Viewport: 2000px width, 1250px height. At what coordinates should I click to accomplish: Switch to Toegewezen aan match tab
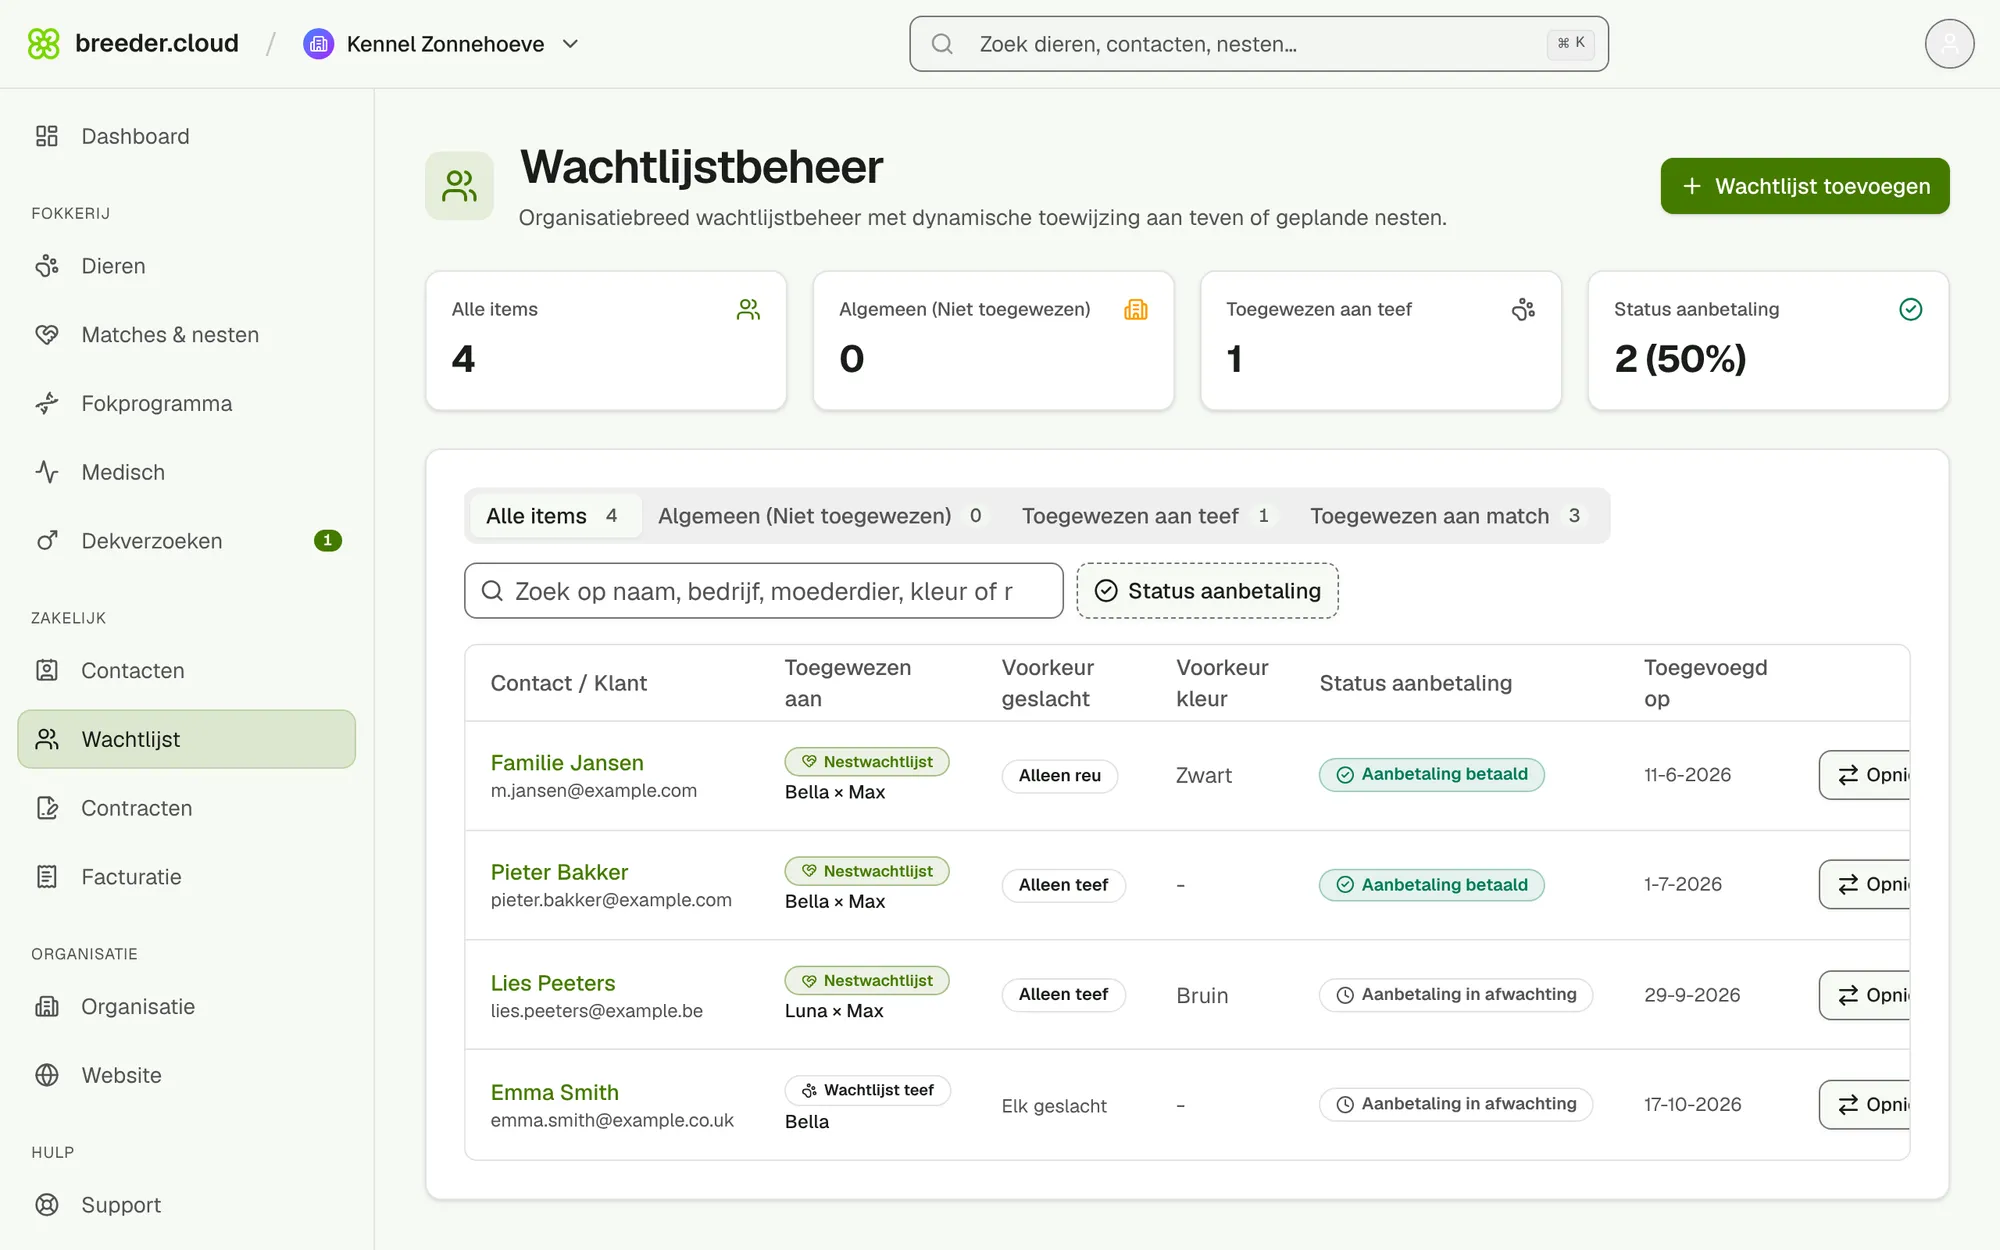click(x=1448, y=516)
